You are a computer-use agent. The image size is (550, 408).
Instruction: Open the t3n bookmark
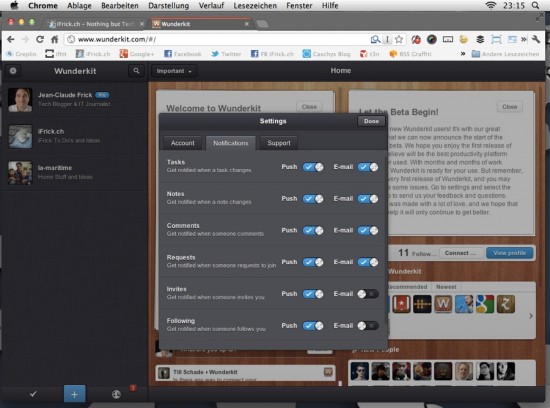click(x=370, y=54)
